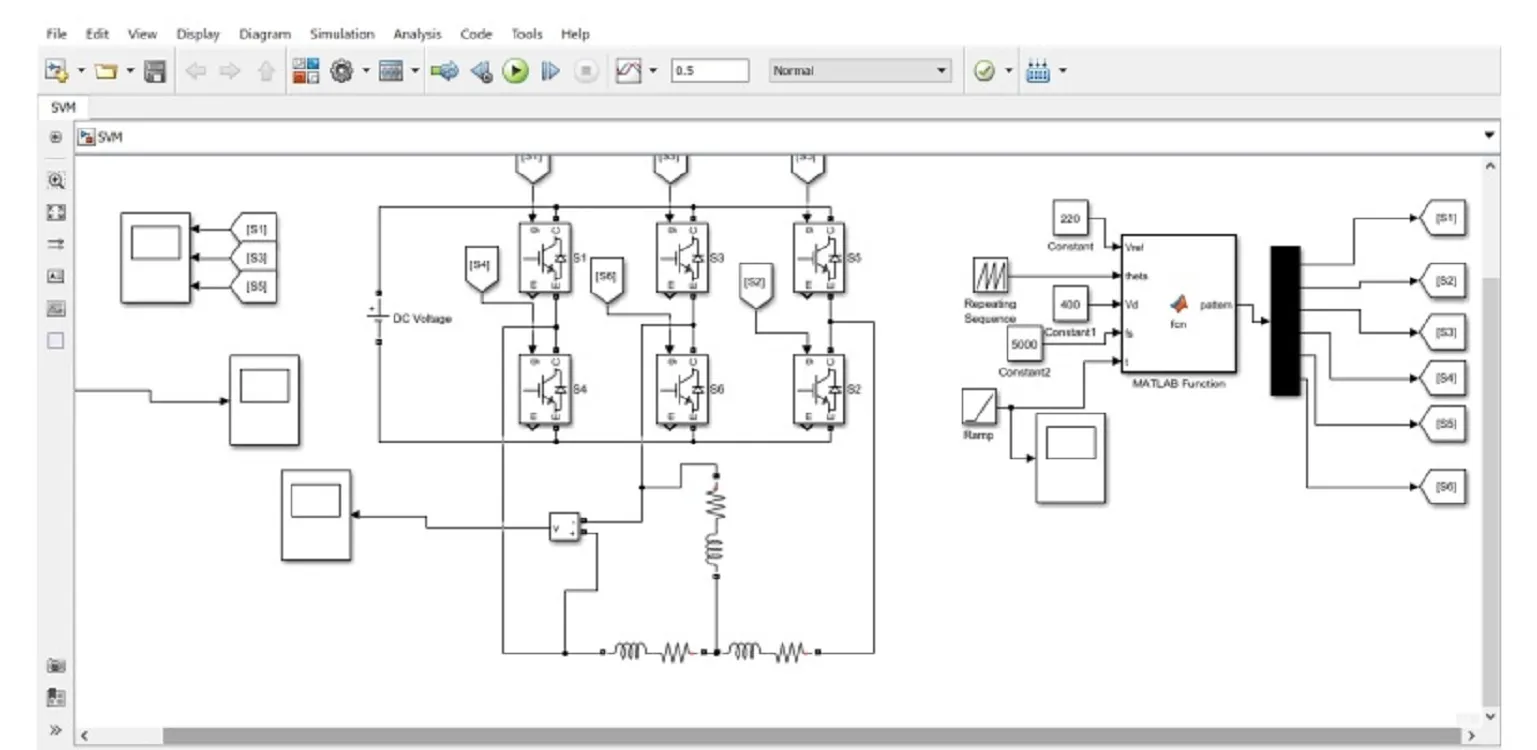Select the Zoom tool in left palette
The width and height of the screenshot is (1537, 750).
click(x=56, y=181)
